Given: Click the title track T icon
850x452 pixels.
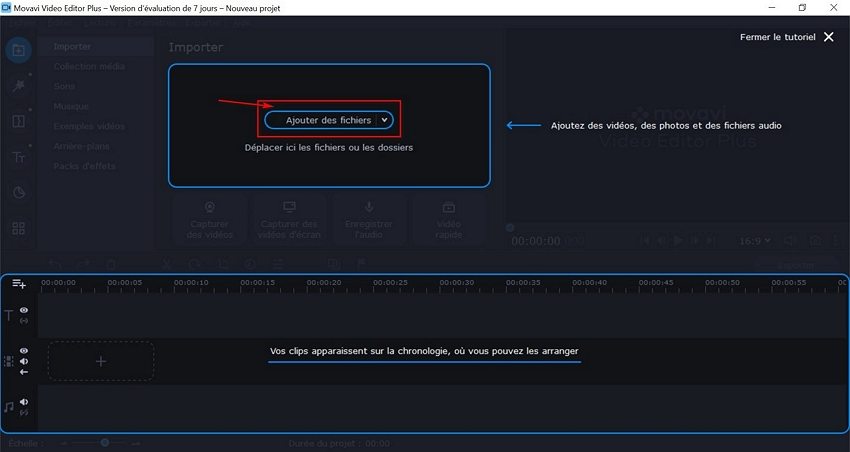Looking at the screenshot, I should (x=9, y=316).
